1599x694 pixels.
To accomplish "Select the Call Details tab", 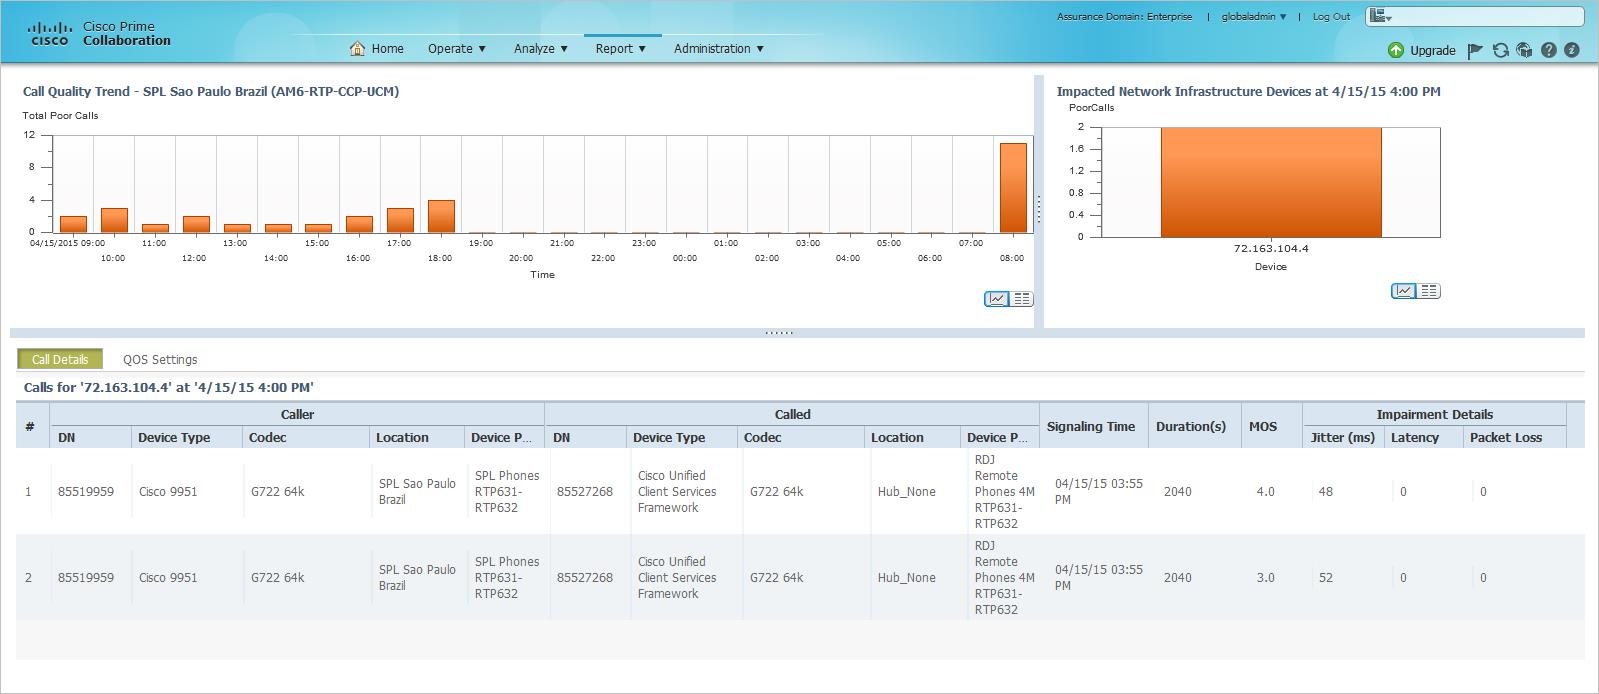I will pyautogui.click(x=60, y=359).
